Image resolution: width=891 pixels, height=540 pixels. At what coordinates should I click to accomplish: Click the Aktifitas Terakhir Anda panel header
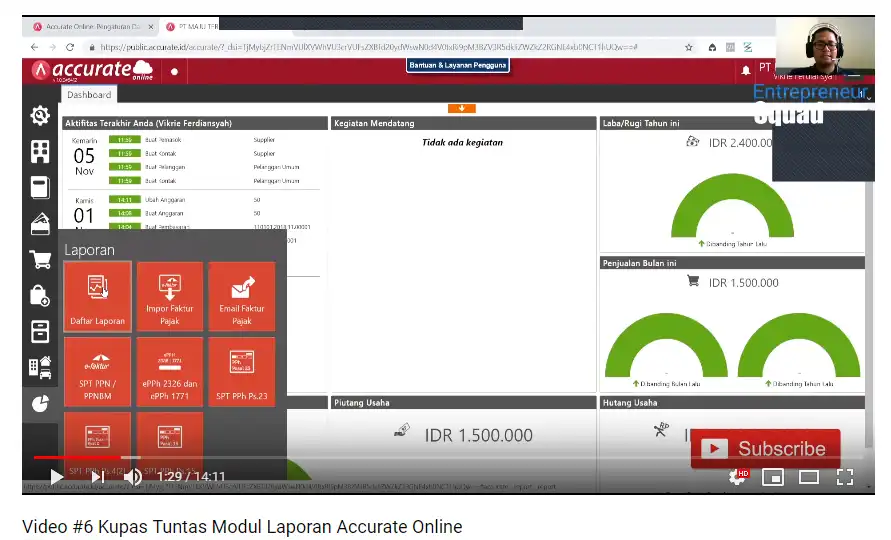[x=194, y=123]
